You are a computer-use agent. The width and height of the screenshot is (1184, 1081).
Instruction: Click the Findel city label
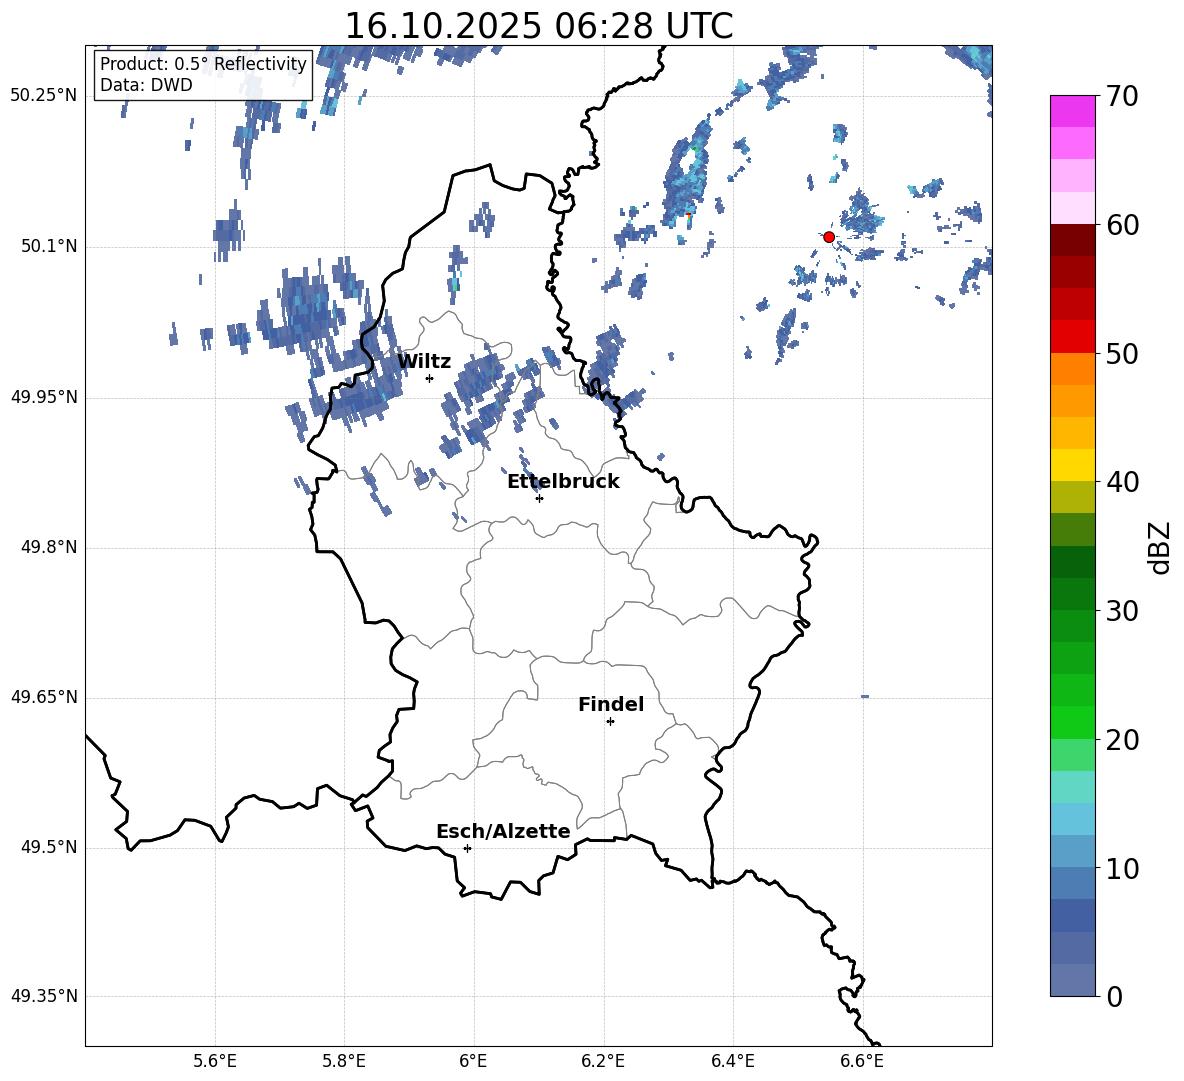(x=611, y=704)
